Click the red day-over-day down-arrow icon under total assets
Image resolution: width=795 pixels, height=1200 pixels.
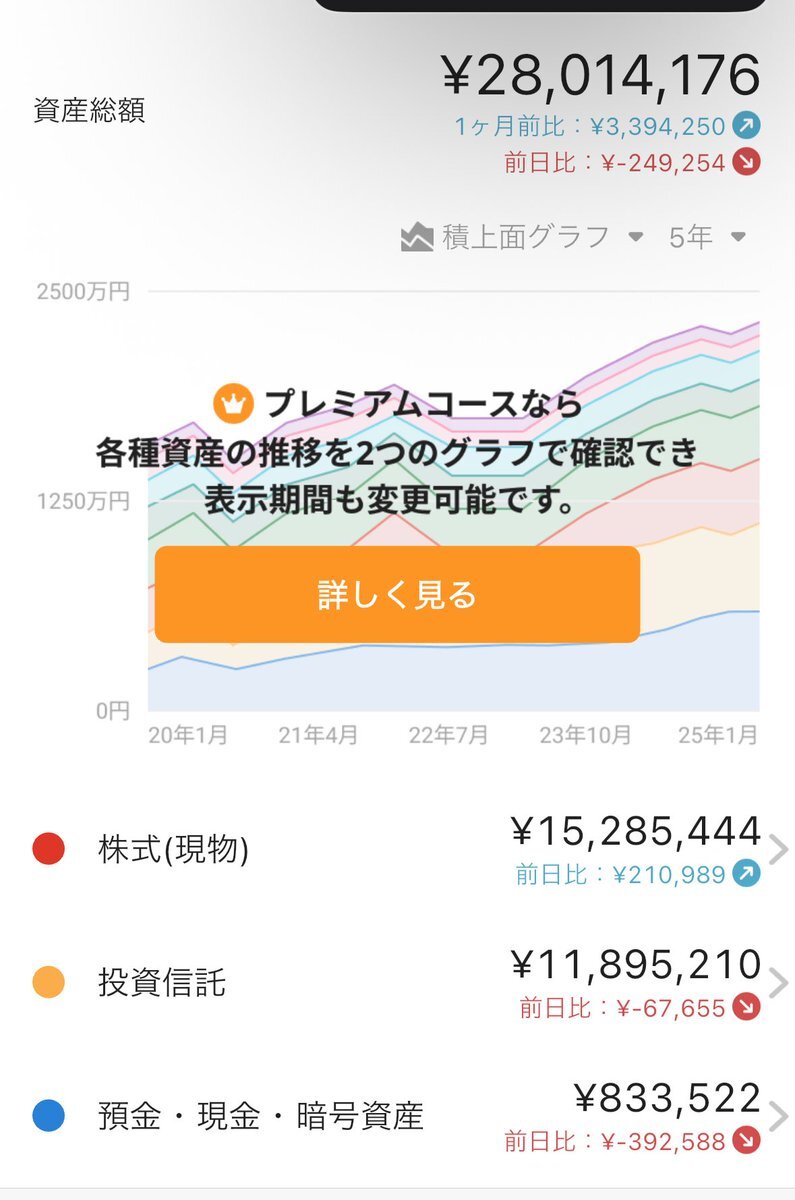(x=745, y=162)
